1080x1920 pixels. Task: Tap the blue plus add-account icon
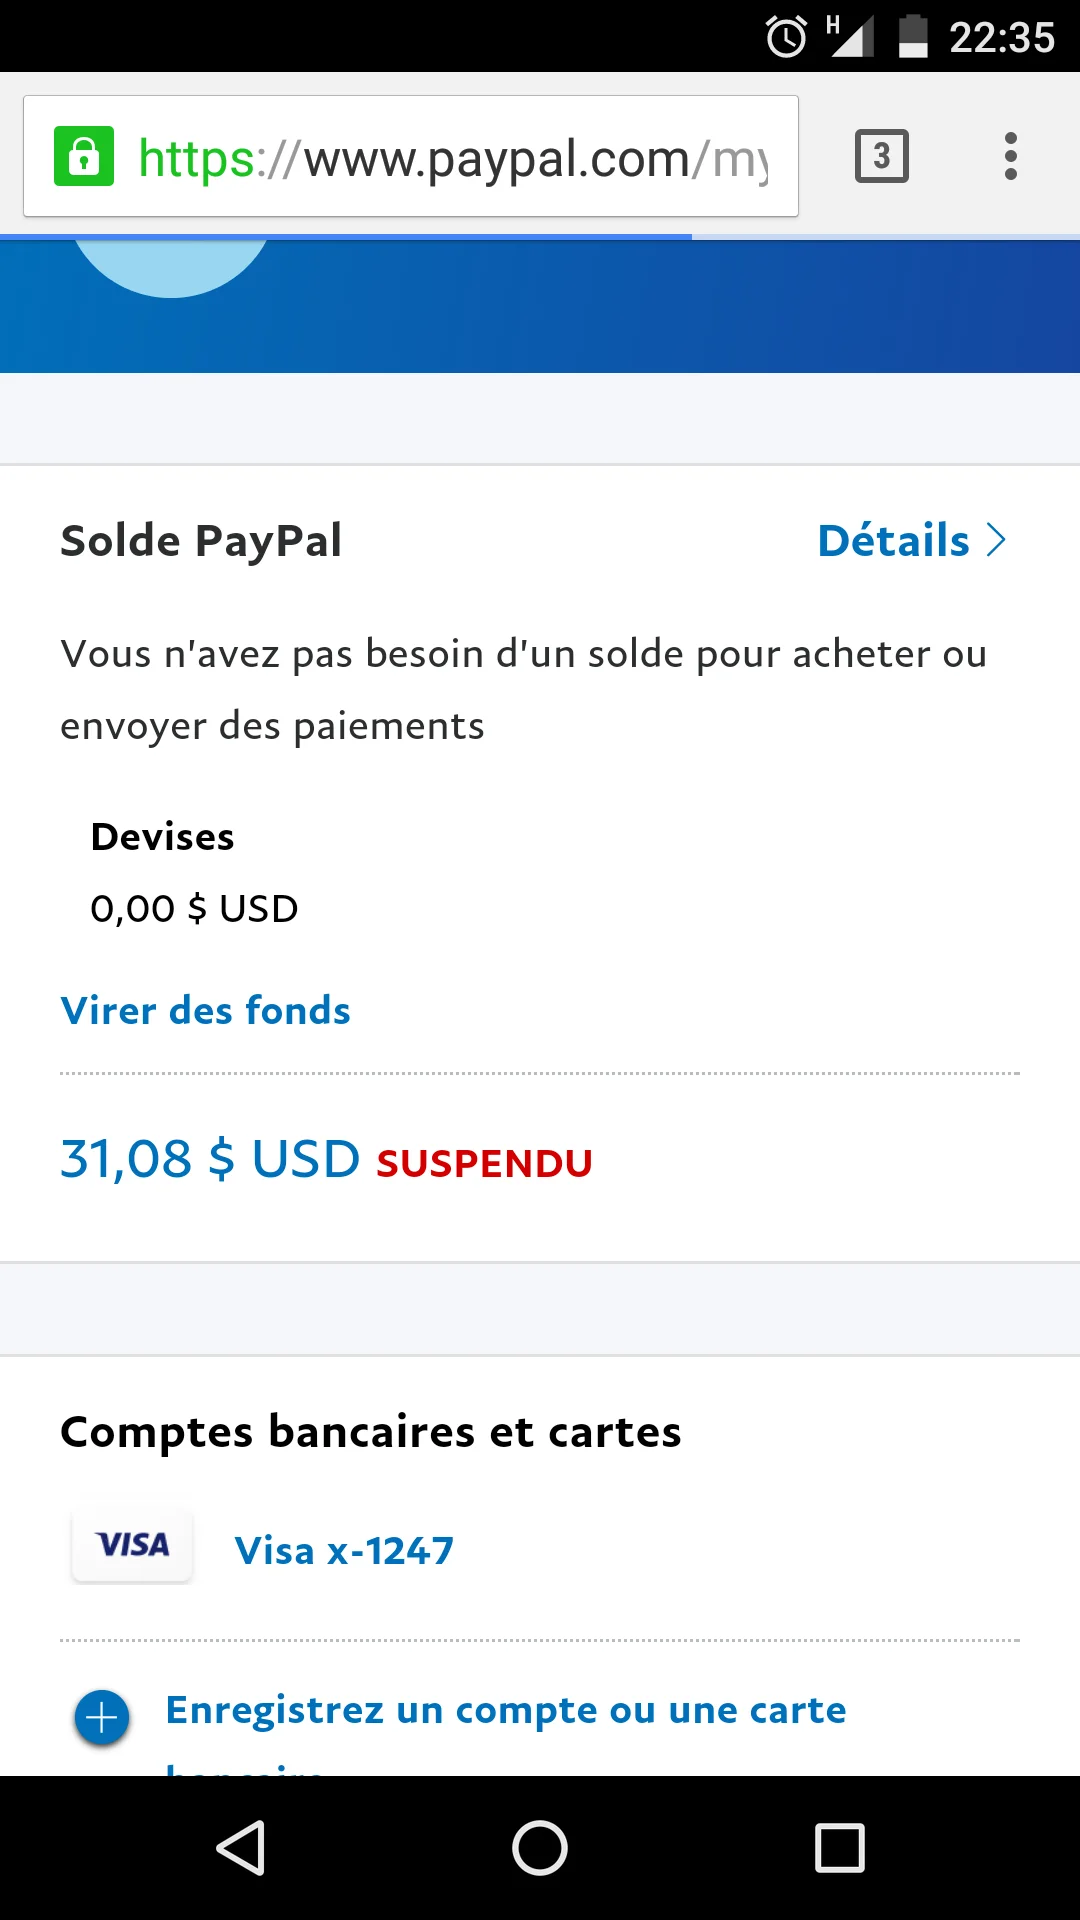coord(102,1718)
